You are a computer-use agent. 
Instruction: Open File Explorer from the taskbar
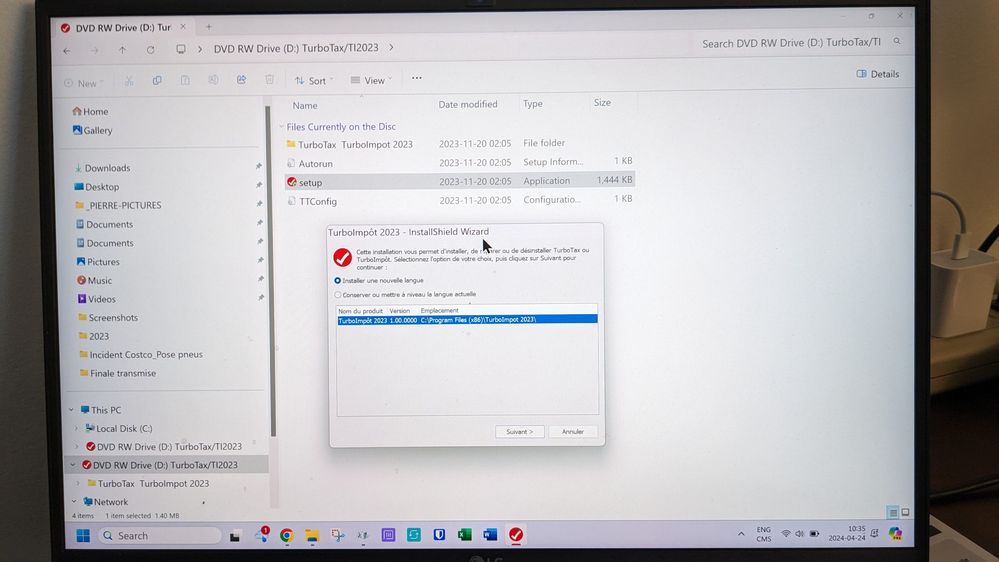pyautogui.click(x=312, y=536)
